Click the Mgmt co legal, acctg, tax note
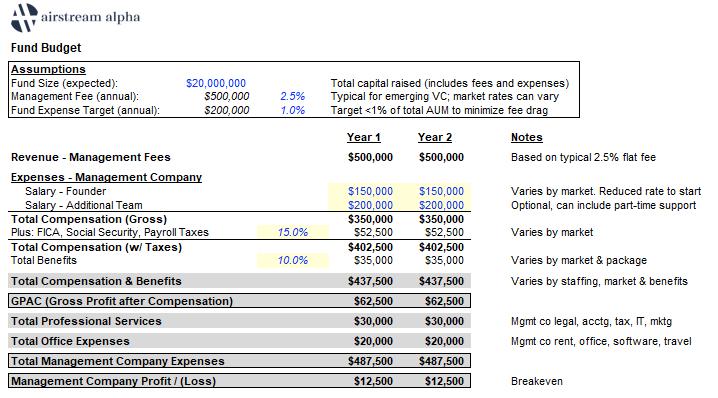Image resolution: width=718 pixels, height=398 pixels. pyautogui.click(x=591, y=322)
